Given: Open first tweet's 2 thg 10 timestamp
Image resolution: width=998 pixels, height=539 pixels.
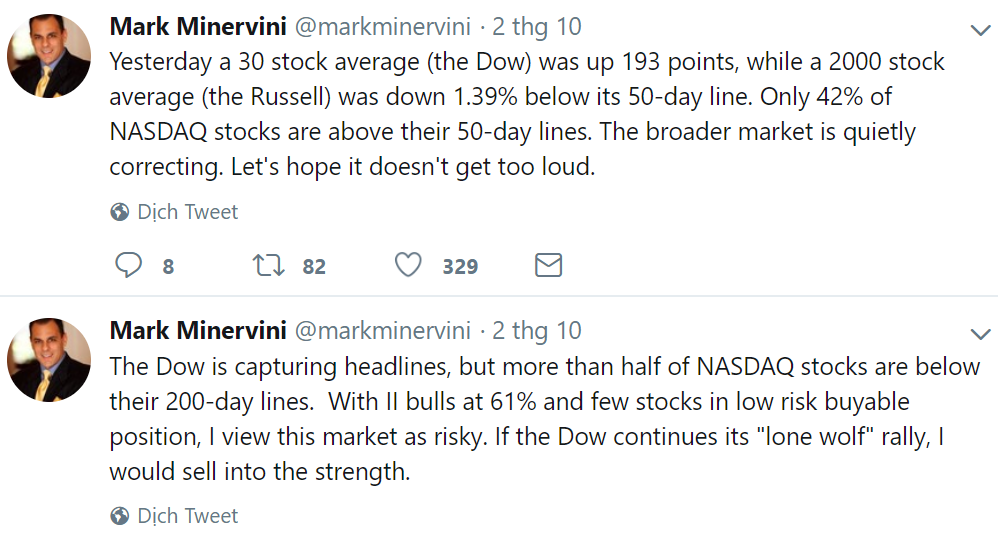Looking at the screenshot, I should [537, 27].
